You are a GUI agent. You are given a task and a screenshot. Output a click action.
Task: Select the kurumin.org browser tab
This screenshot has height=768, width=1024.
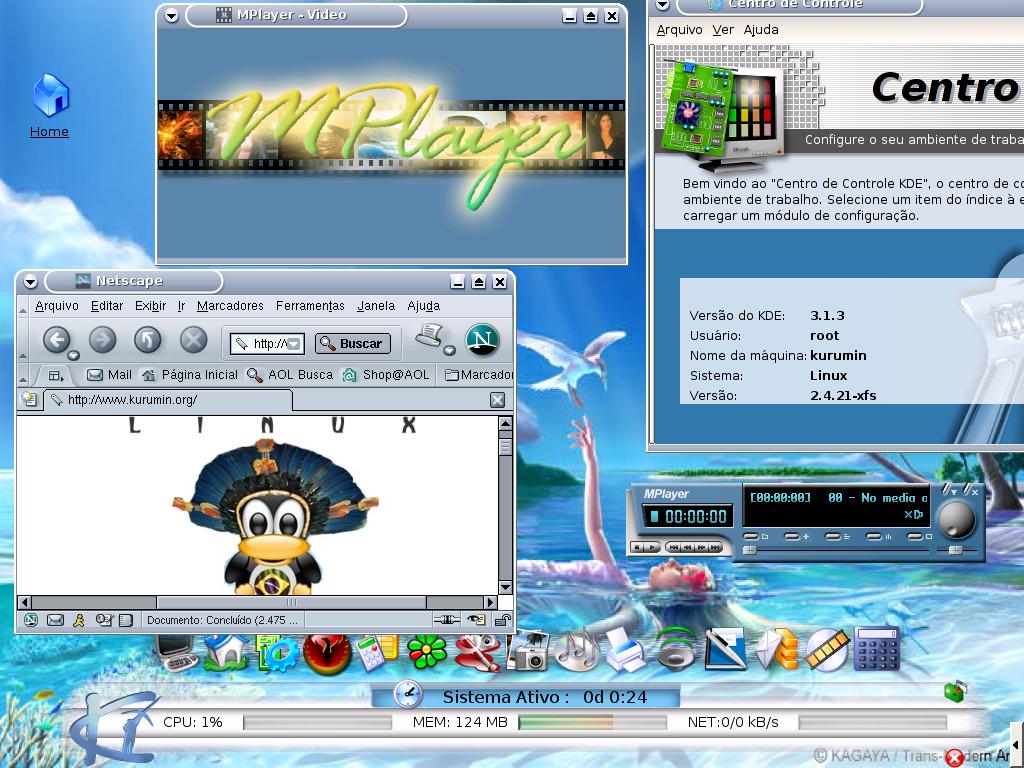(x=168, y=400)
